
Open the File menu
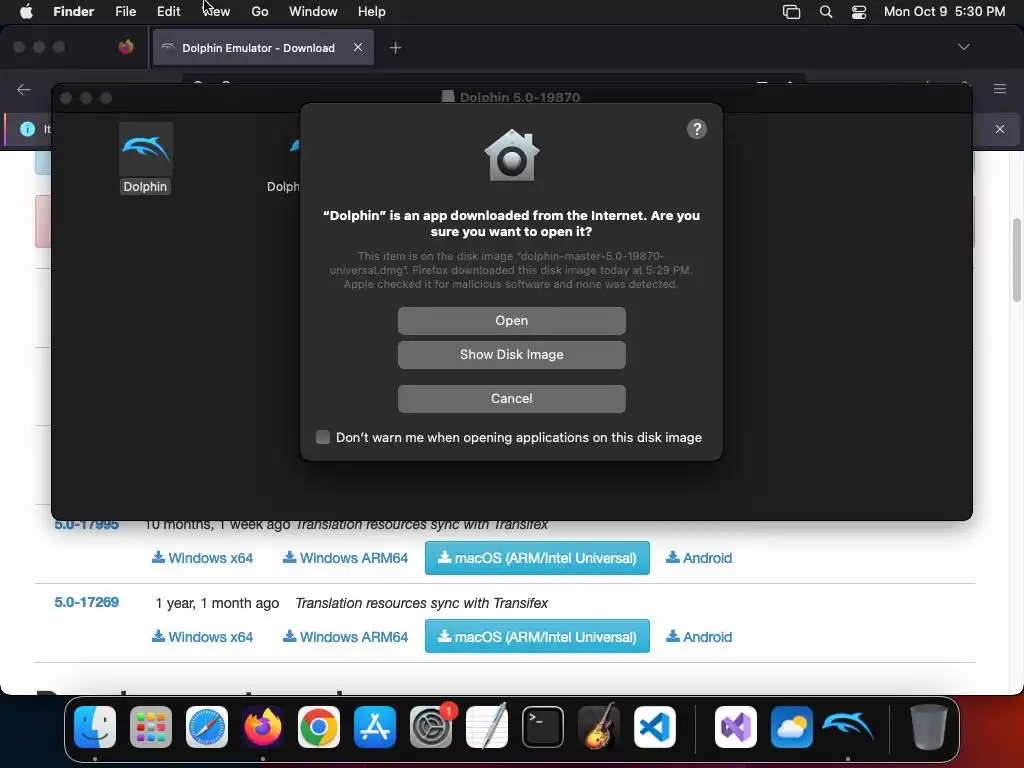click(125, 11)
